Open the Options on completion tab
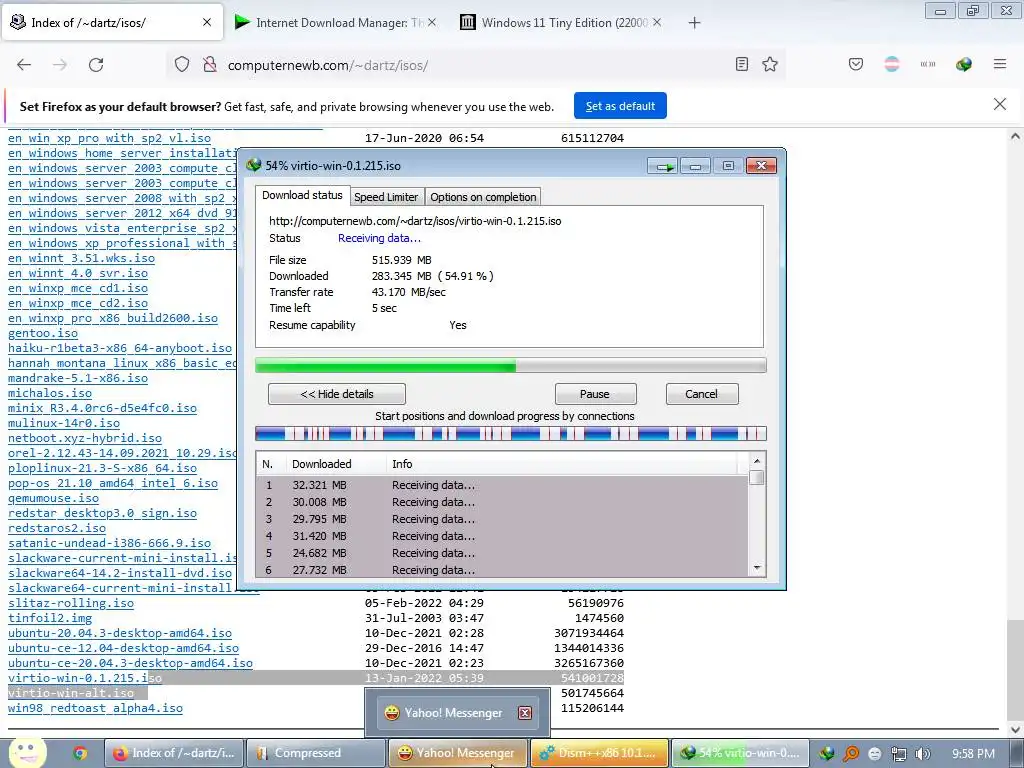This screenshot has width=1024, height=768. click(483, 197)
